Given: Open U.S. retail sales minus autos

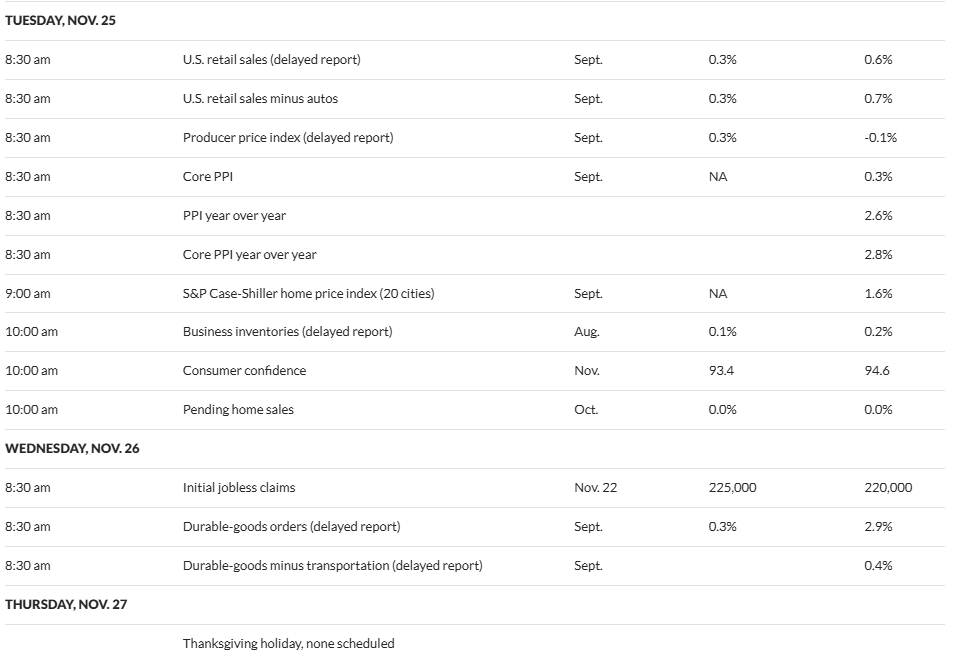Looking at the screenshot, I should (x=260, y=99).
